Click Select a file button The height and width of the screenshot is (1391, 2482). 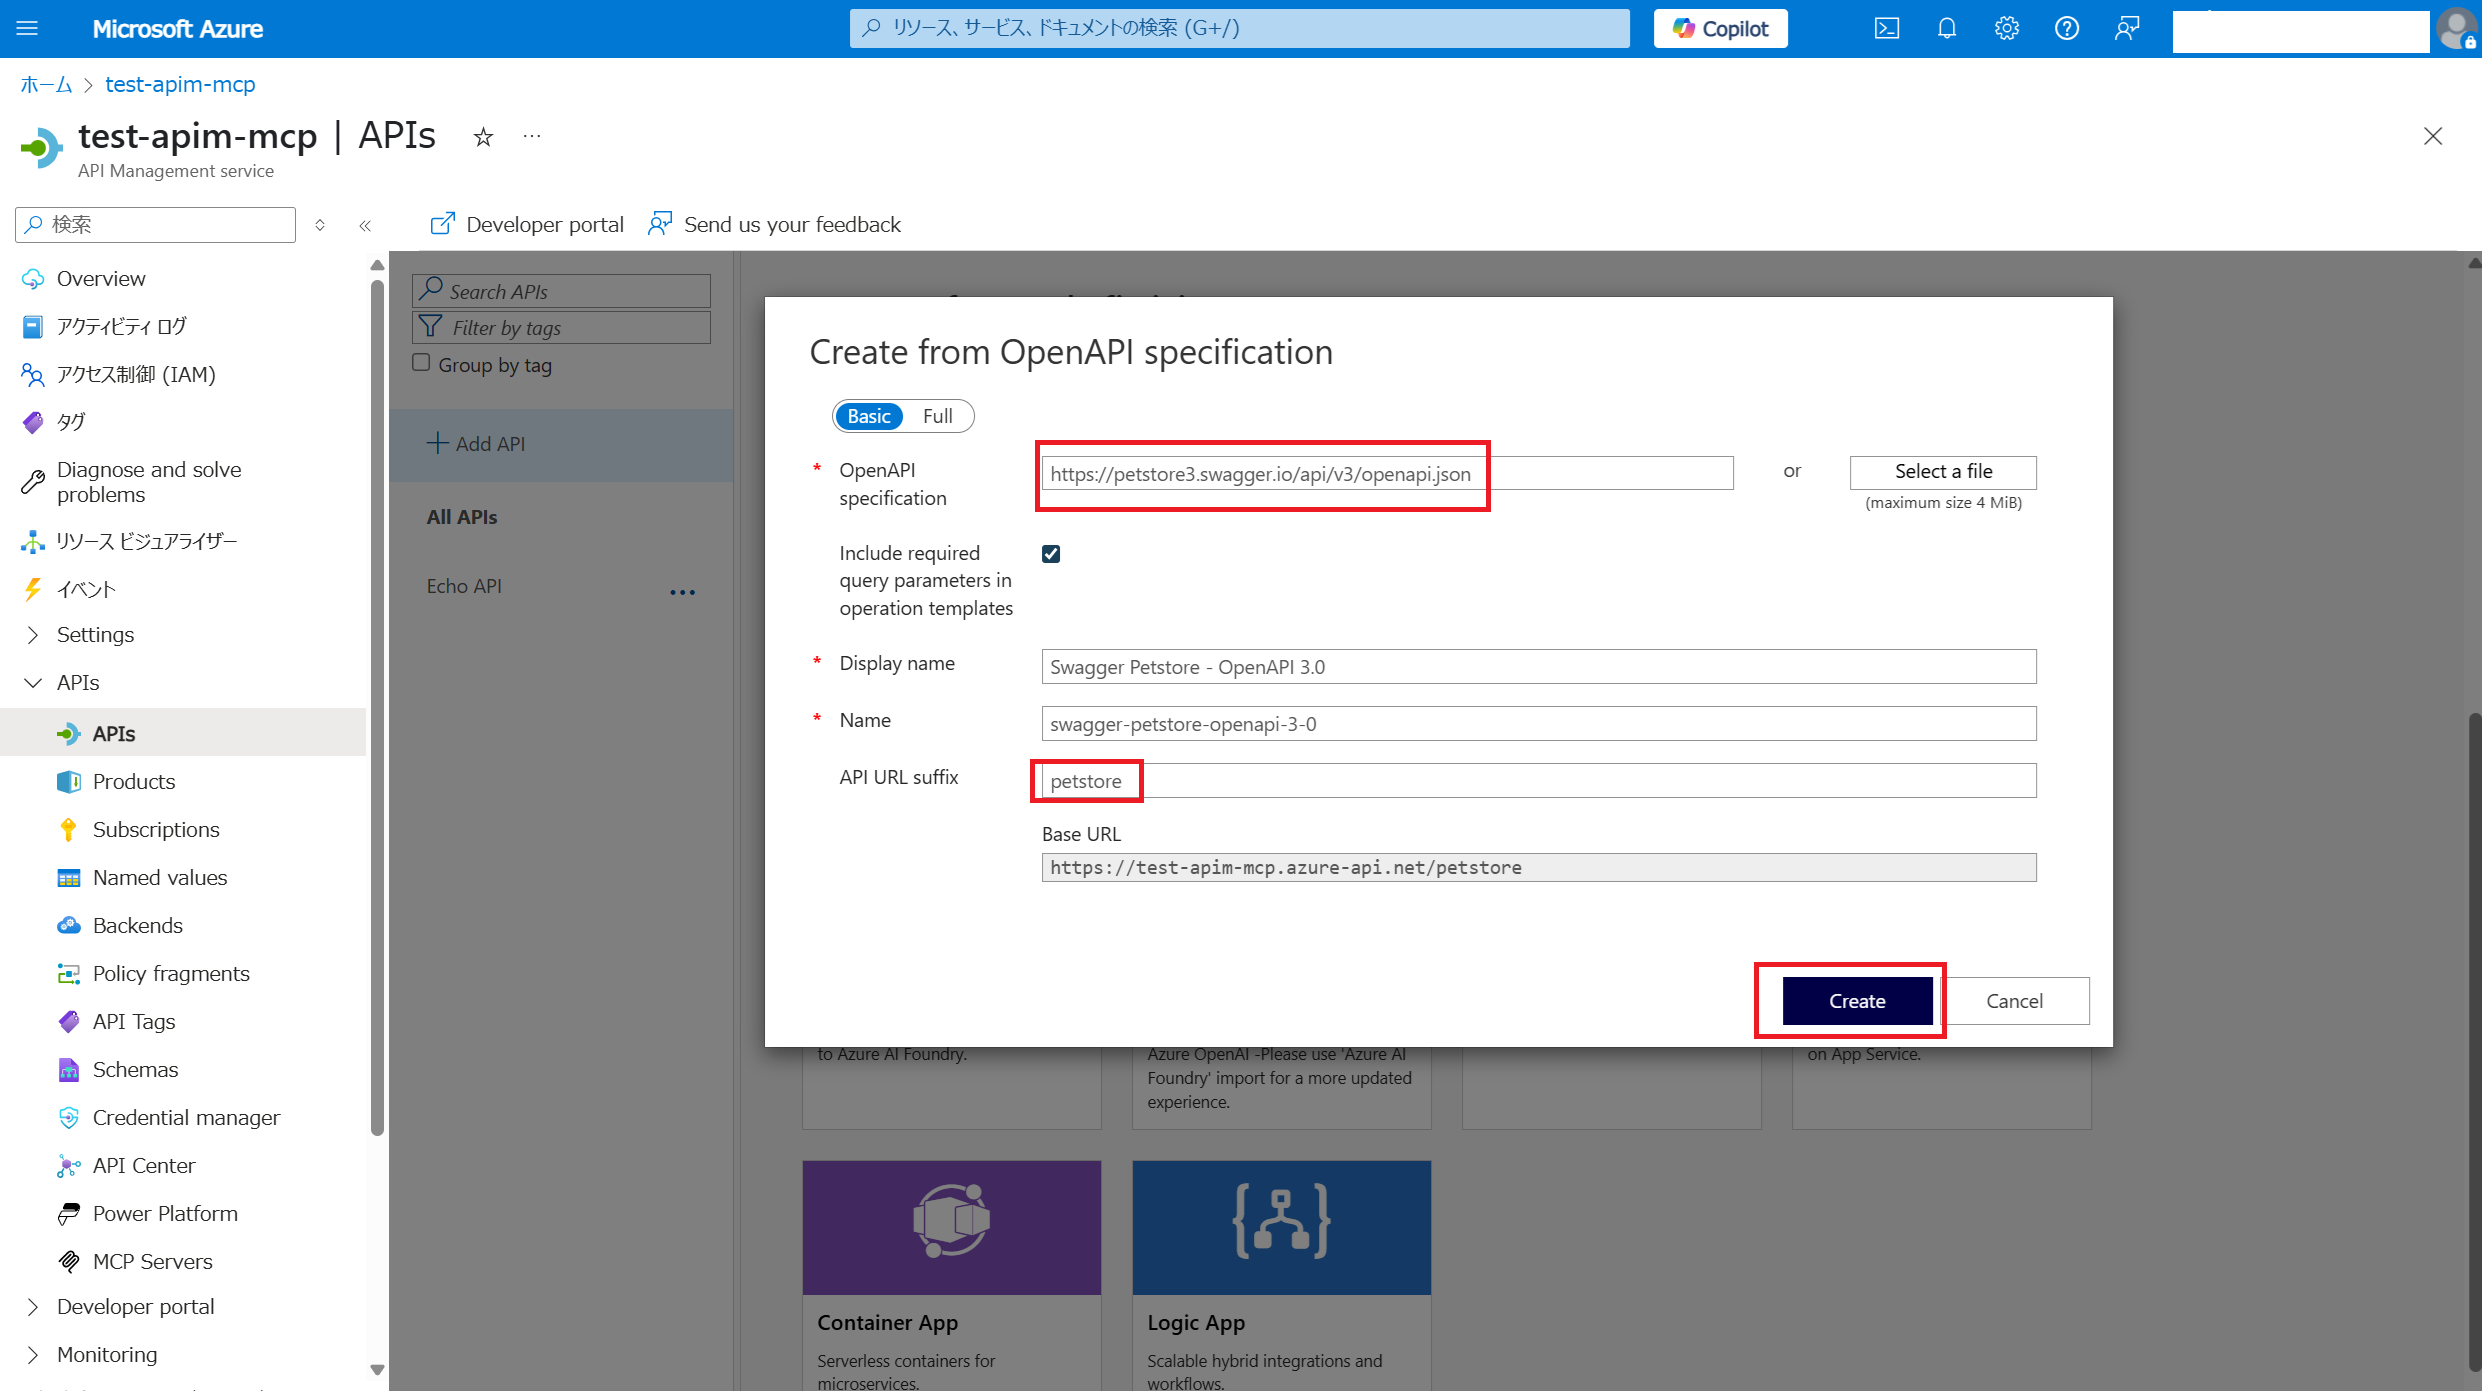[1943, 472]
